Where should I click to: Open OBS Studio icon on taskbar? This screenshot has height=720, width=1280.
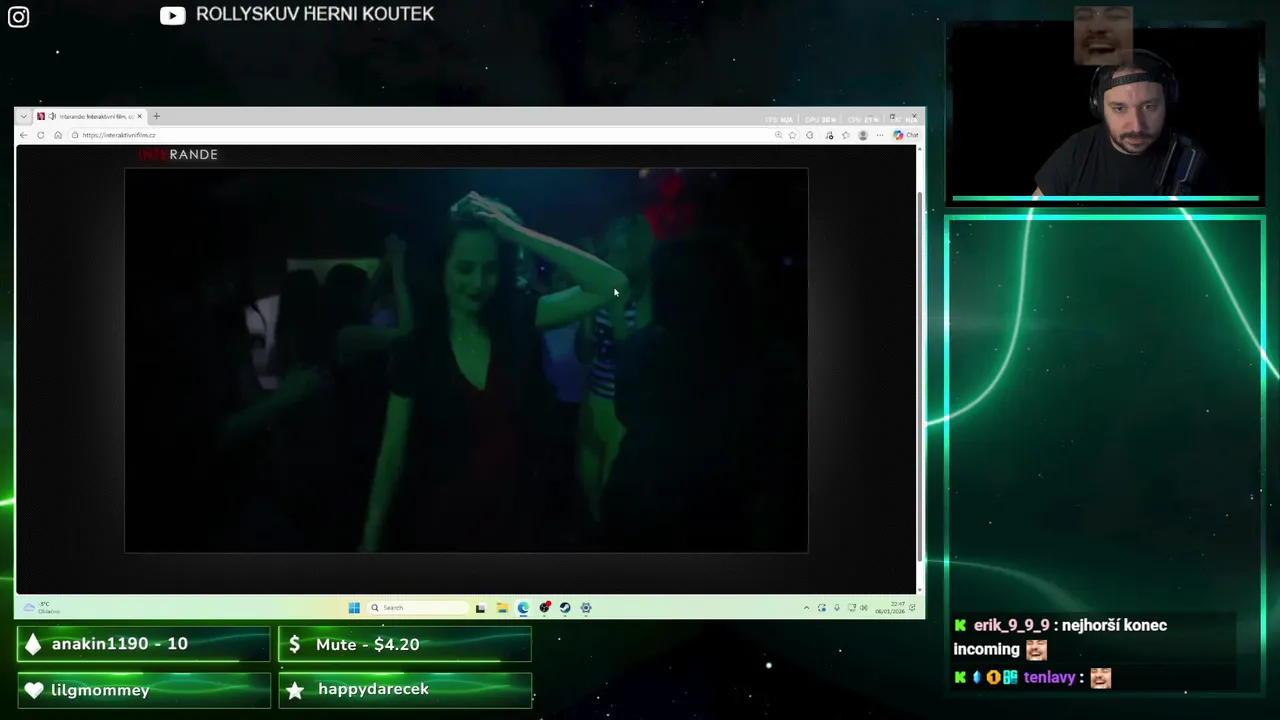(544, 607)
